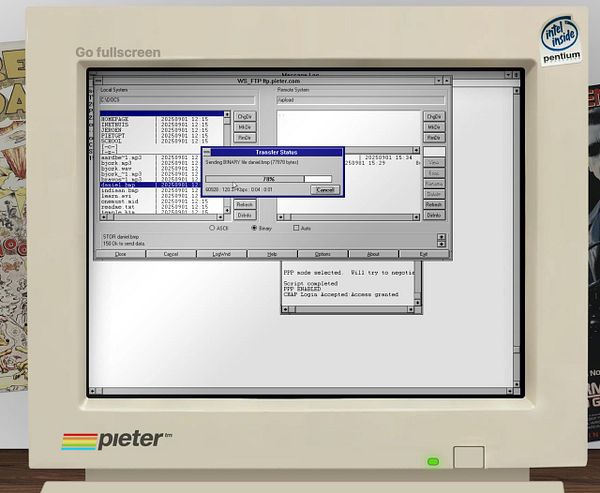Click the local directory list scroll-up arrow
Viewport: 600px width, 493px height.
click(227, 114)
